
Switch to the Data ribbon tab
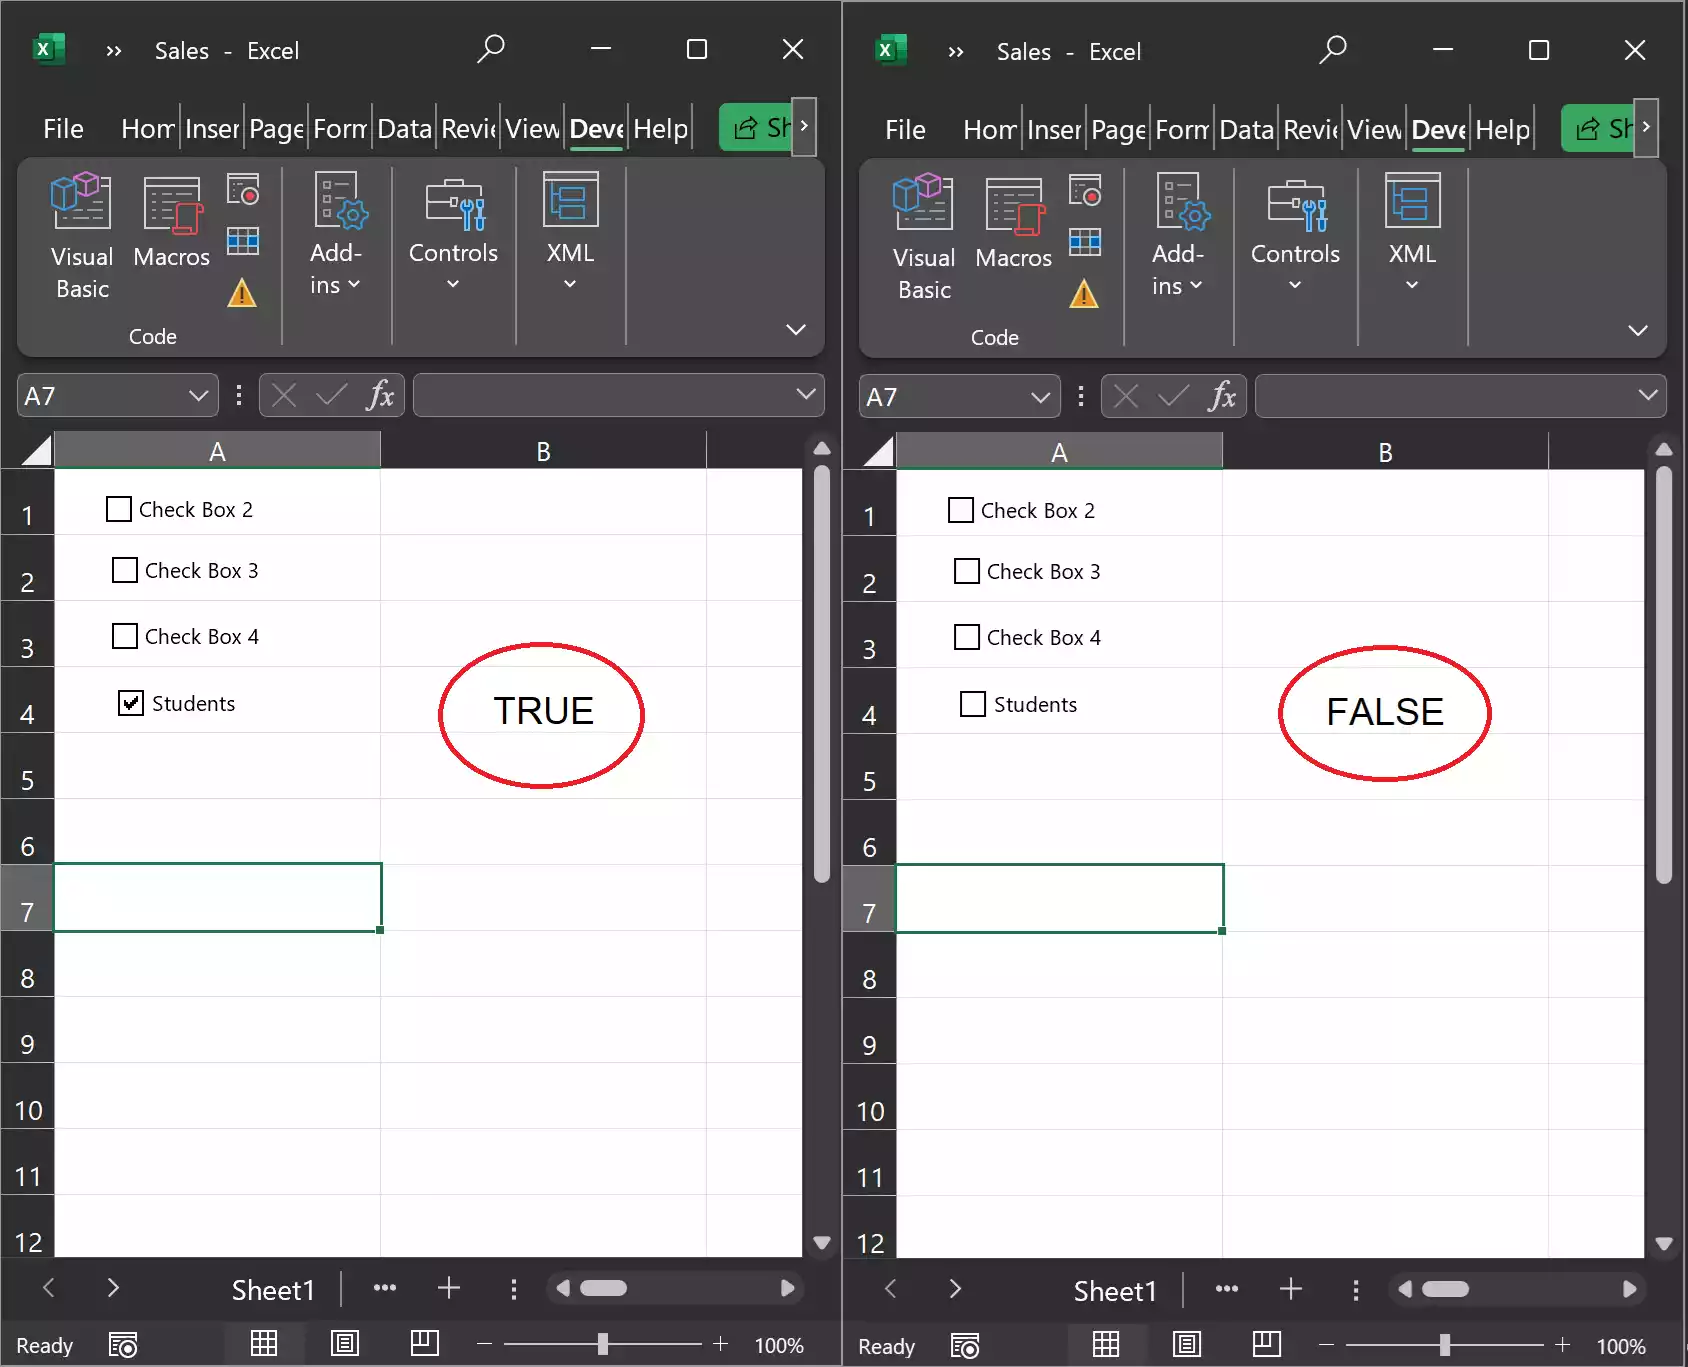(404, 128)
